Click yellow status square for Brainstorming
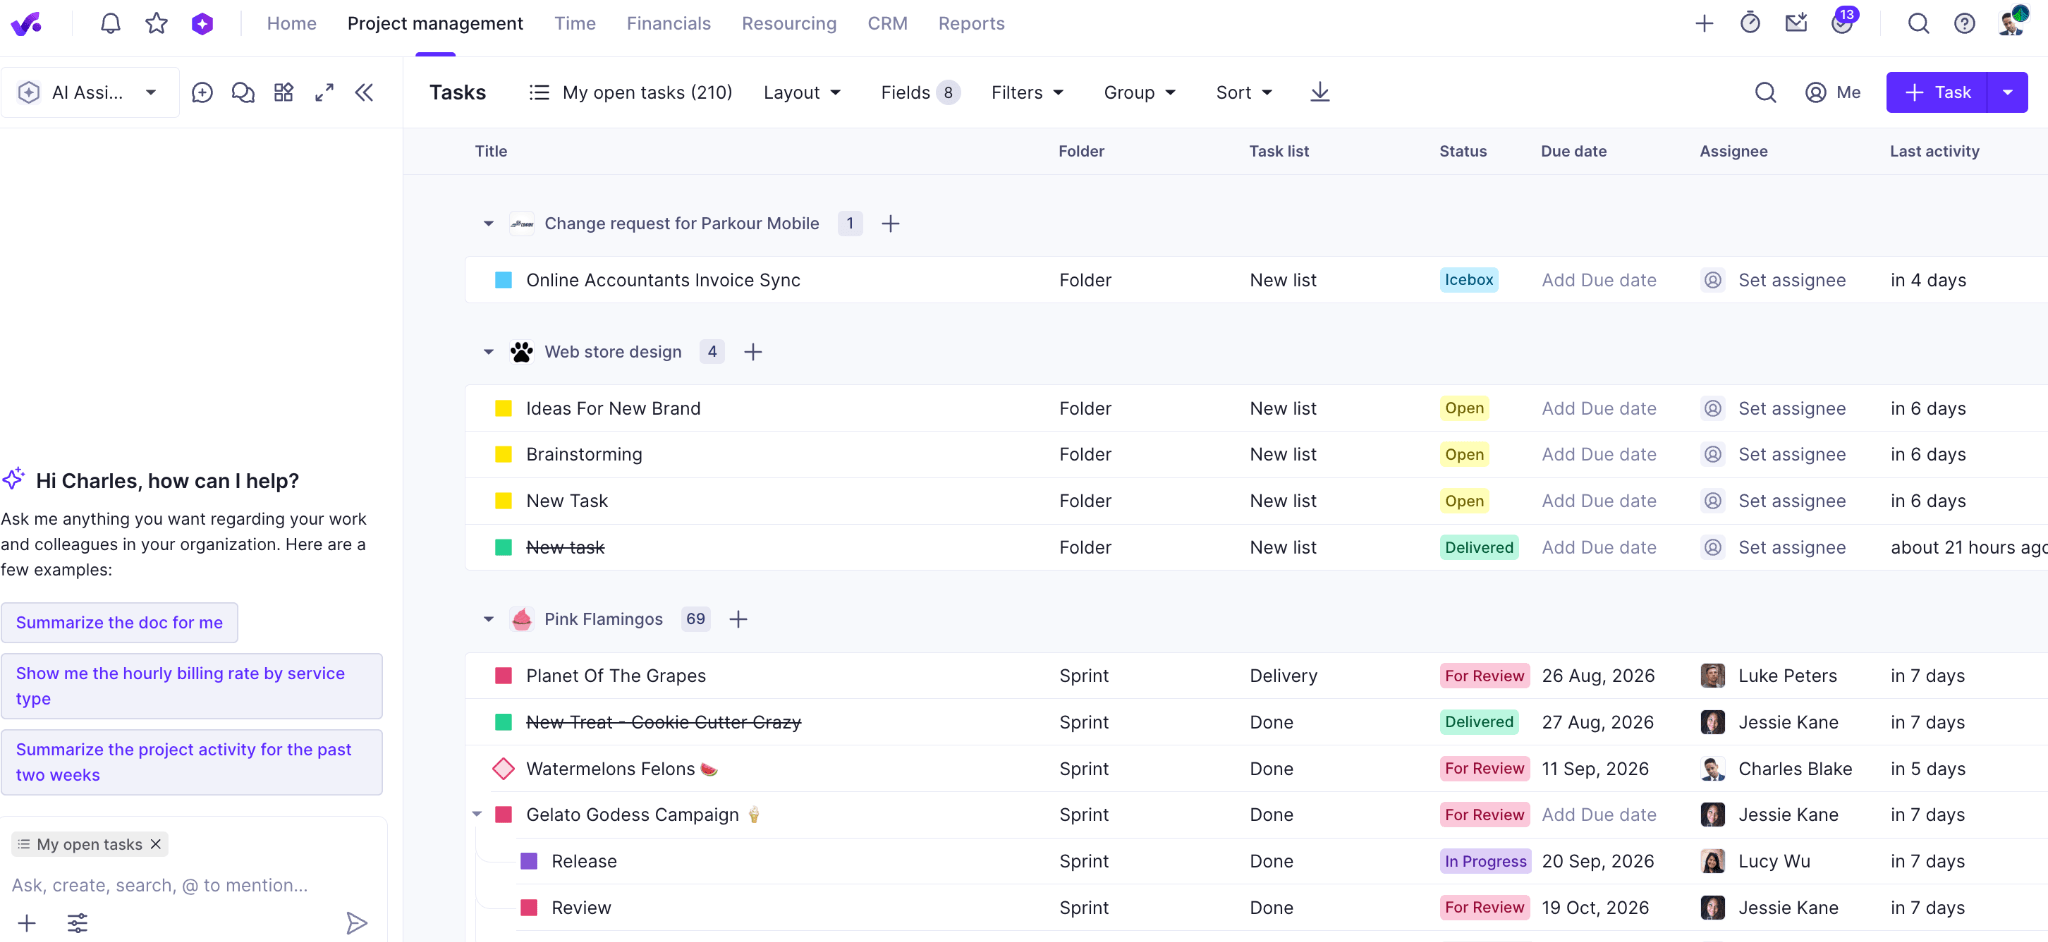The image size is (2048, 942). click(x=504, y=454)
